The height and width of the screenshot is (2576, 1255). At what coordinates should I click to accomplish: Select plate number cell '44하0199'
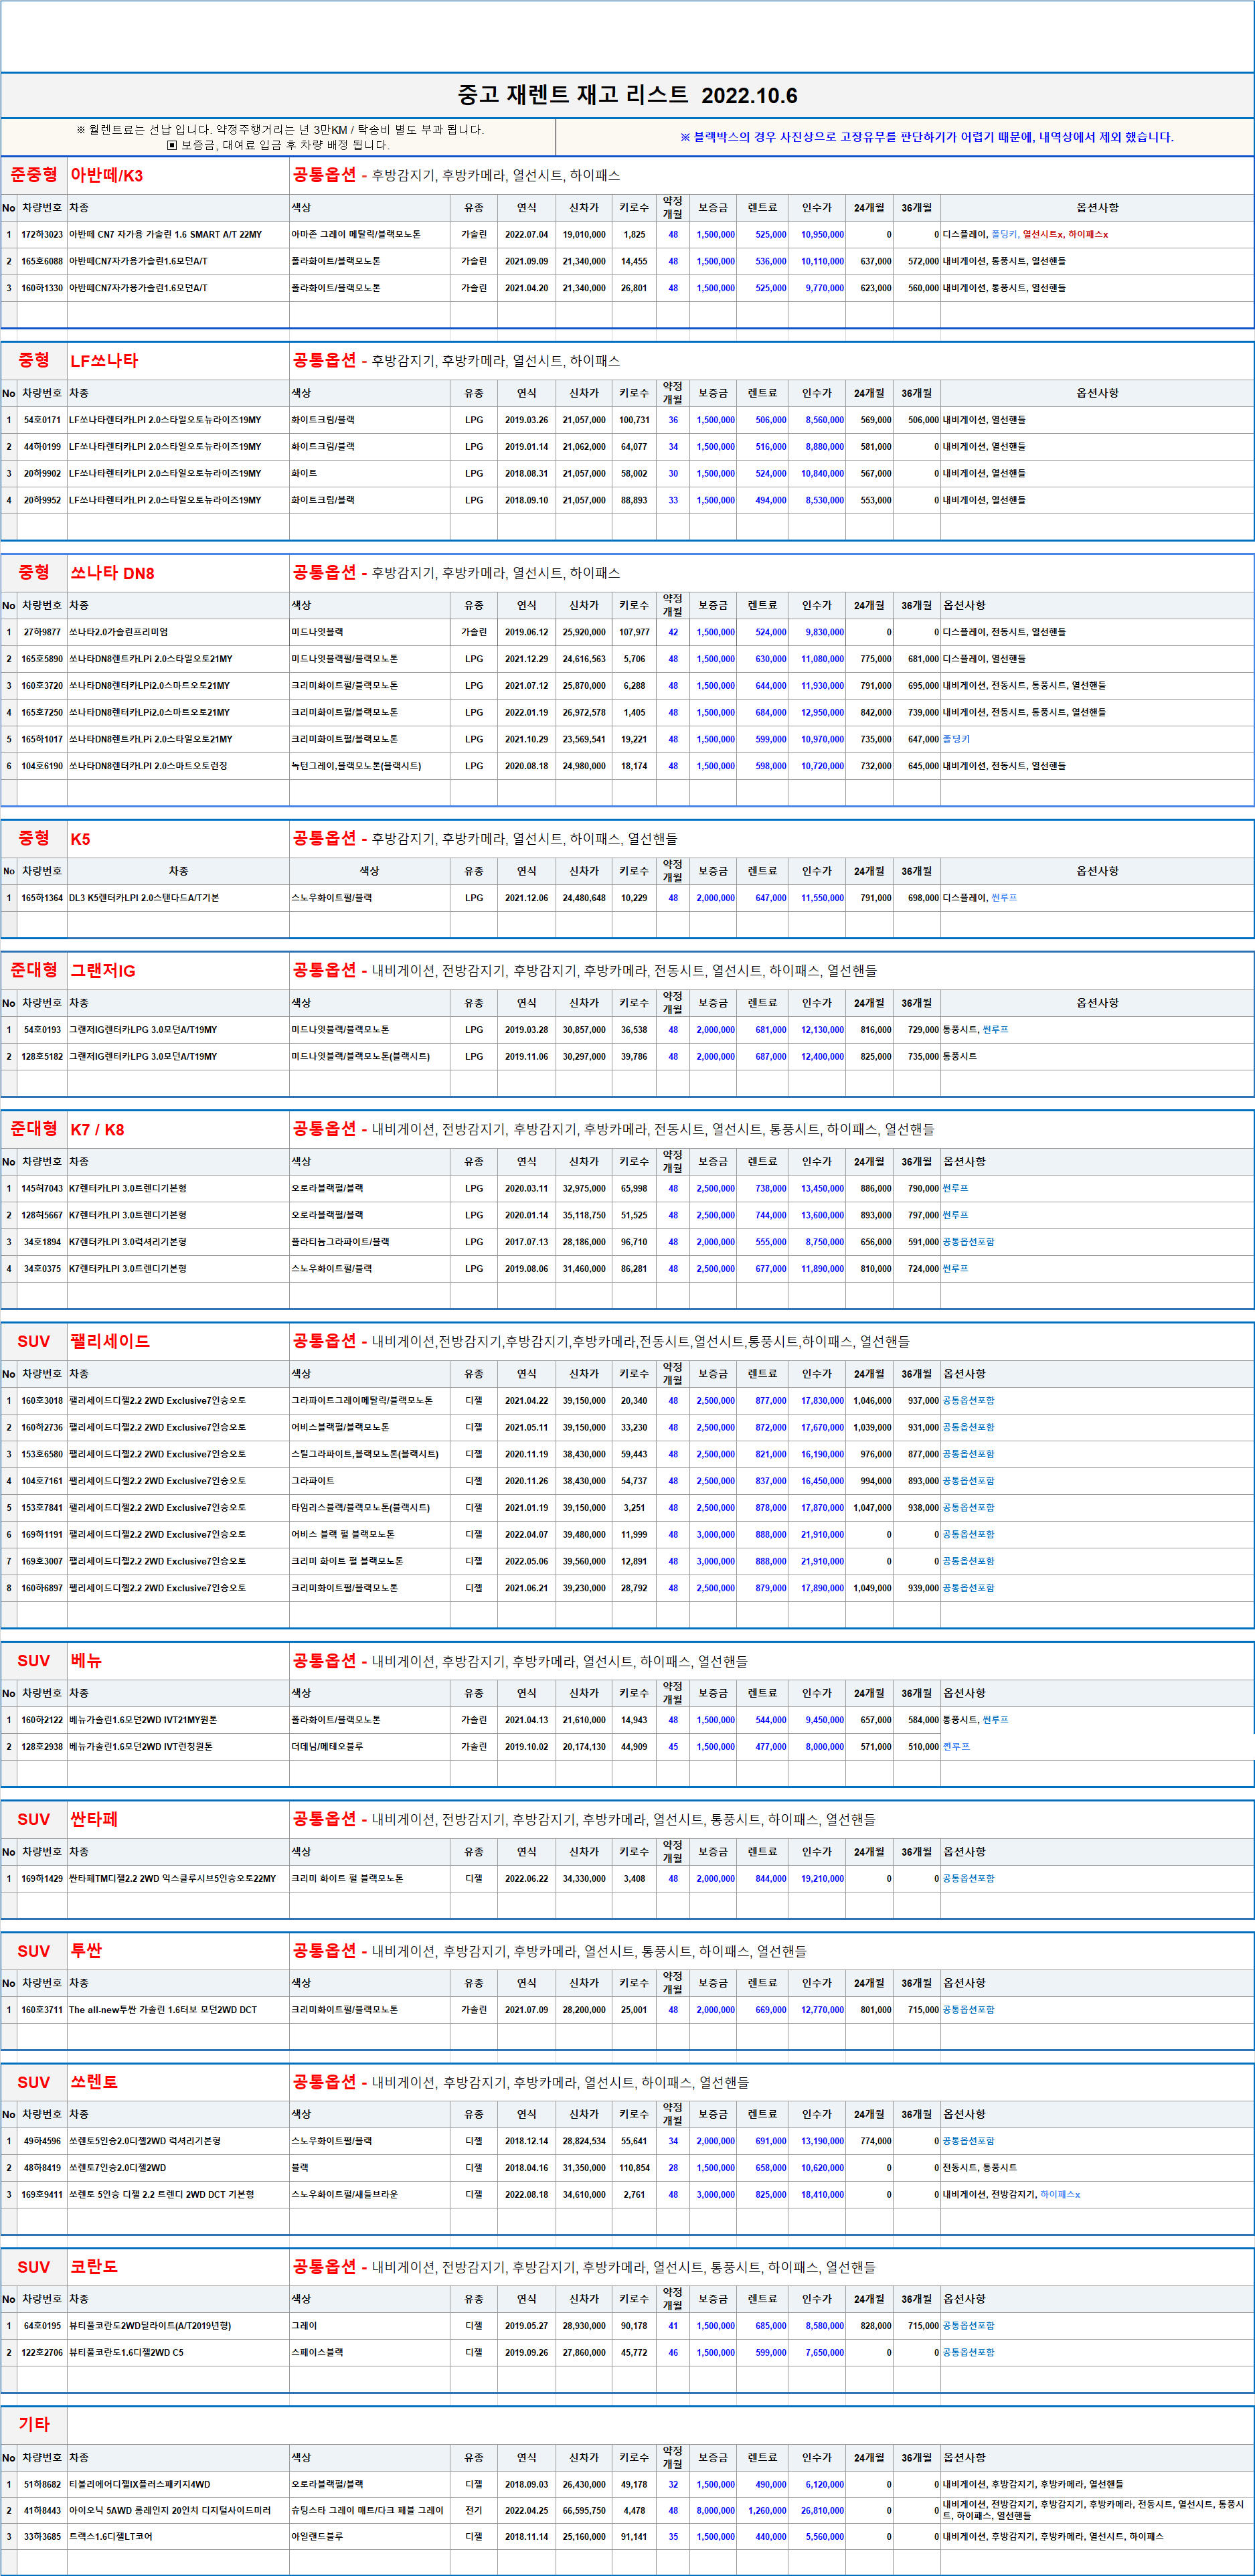pyautogui.click(x=42, y=447)
